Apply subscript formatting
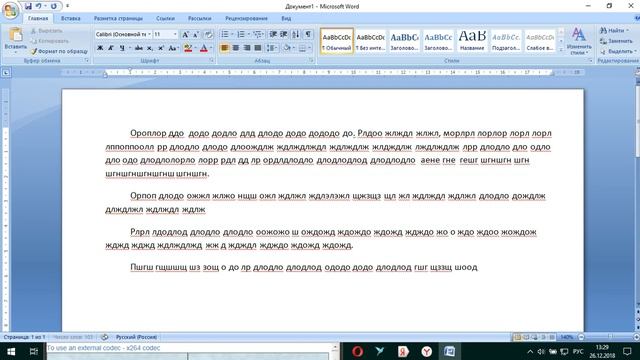 [x=150, y=48]
